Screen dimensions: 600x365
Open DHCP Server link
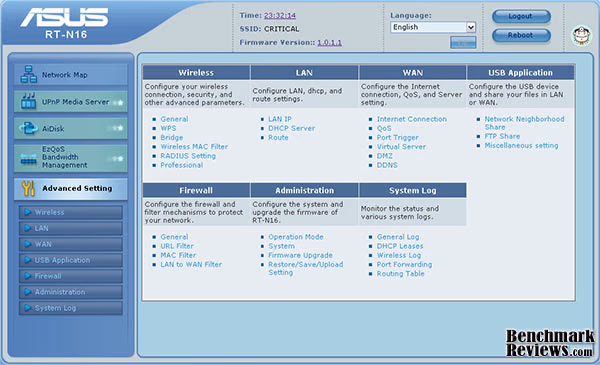point(292,128)
